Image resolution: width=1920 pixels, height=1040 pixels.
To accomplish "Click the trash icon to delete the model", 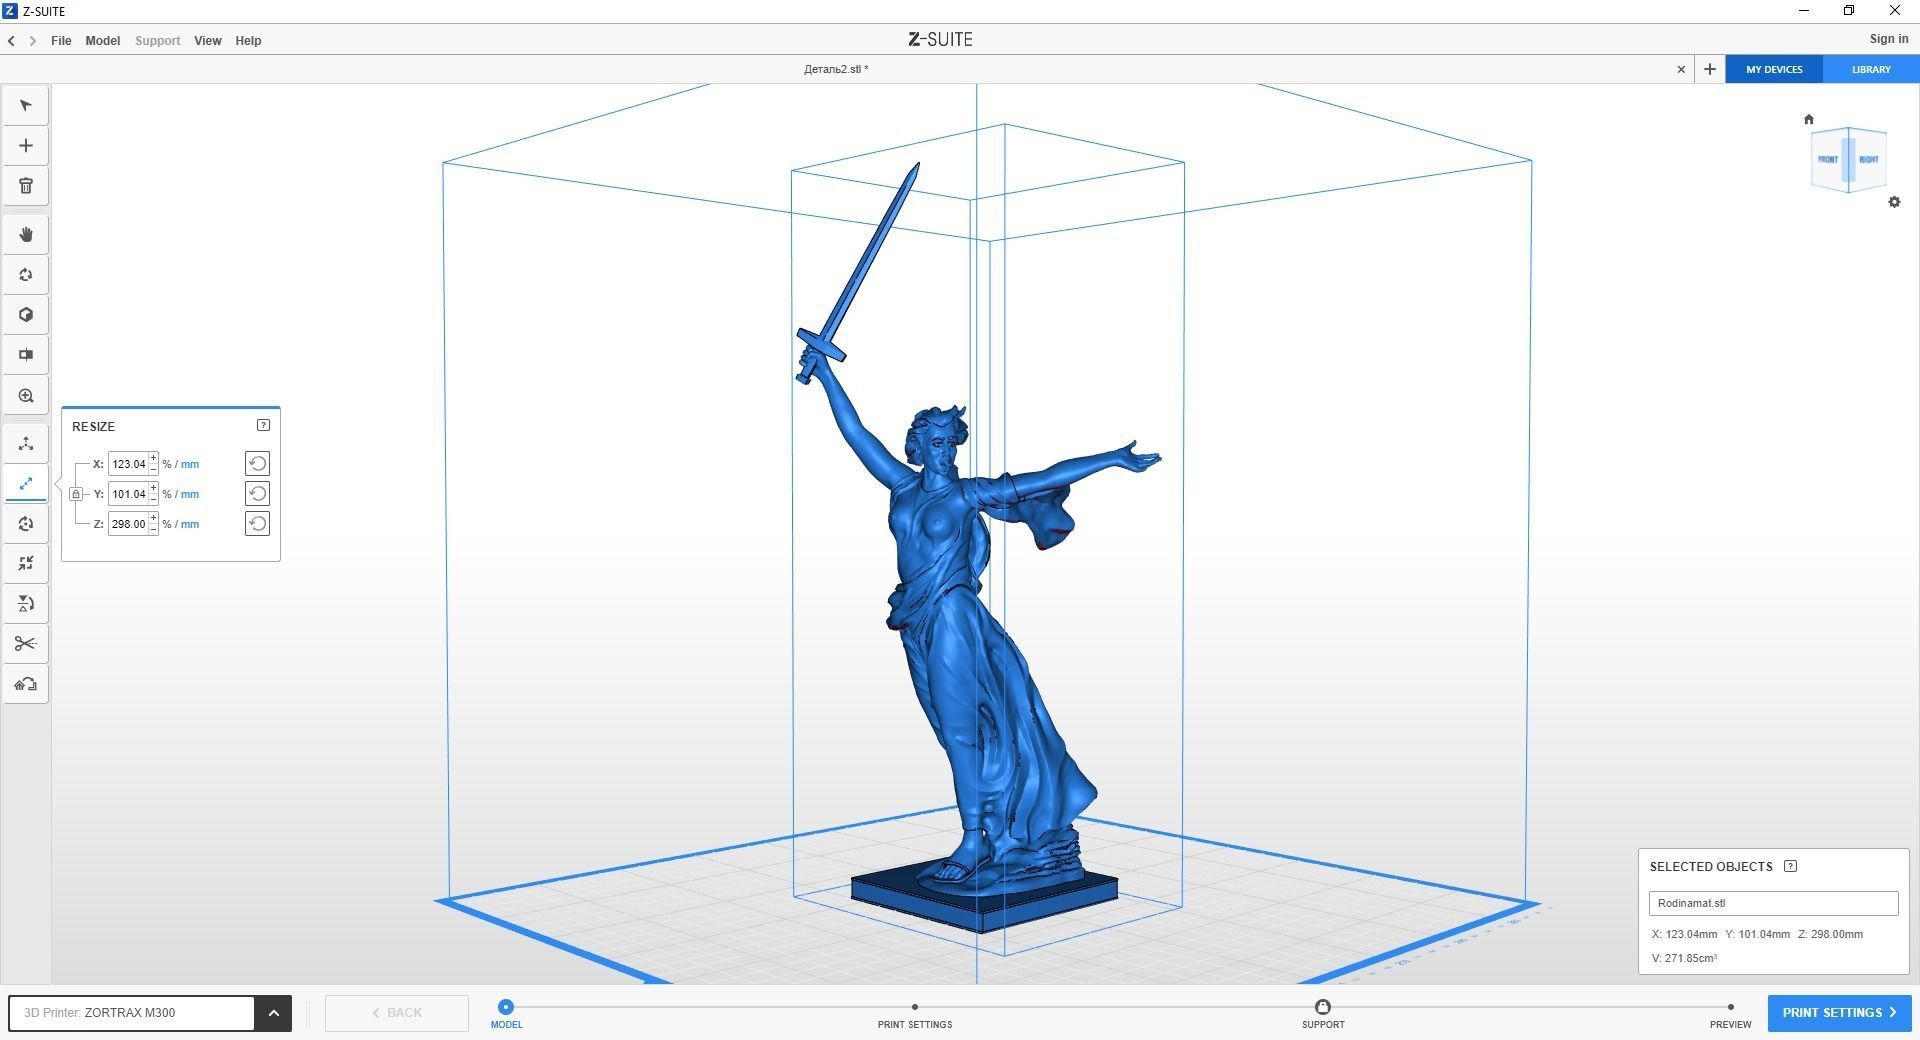I will coord(26,186).
